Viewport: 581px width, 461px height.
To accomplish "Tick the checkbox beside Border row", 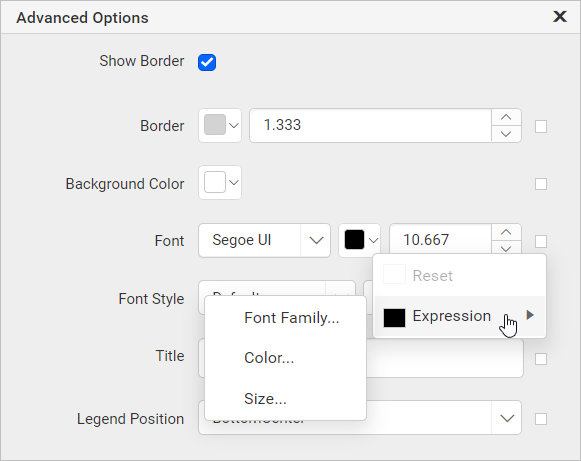I will click(x=541, y=126).
